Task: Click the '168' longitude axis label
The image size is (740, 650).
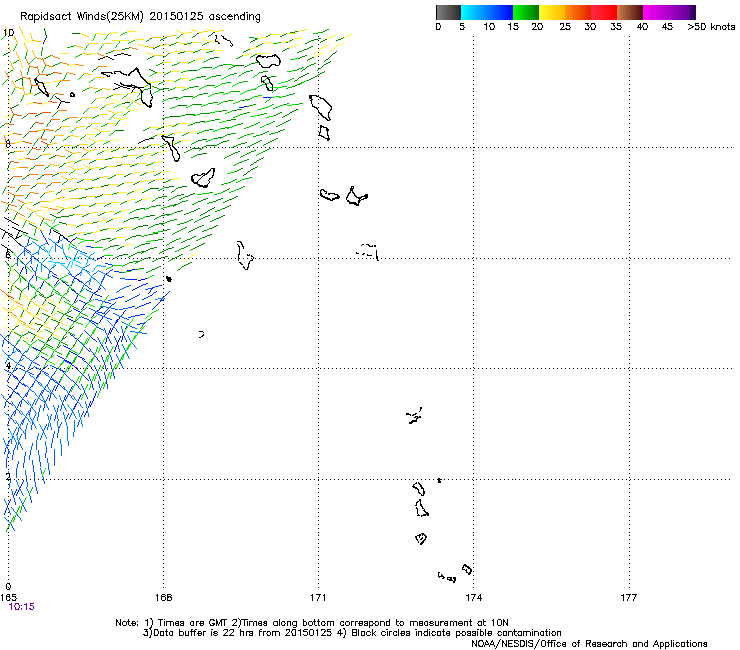Action: click(x=164, y=598)
